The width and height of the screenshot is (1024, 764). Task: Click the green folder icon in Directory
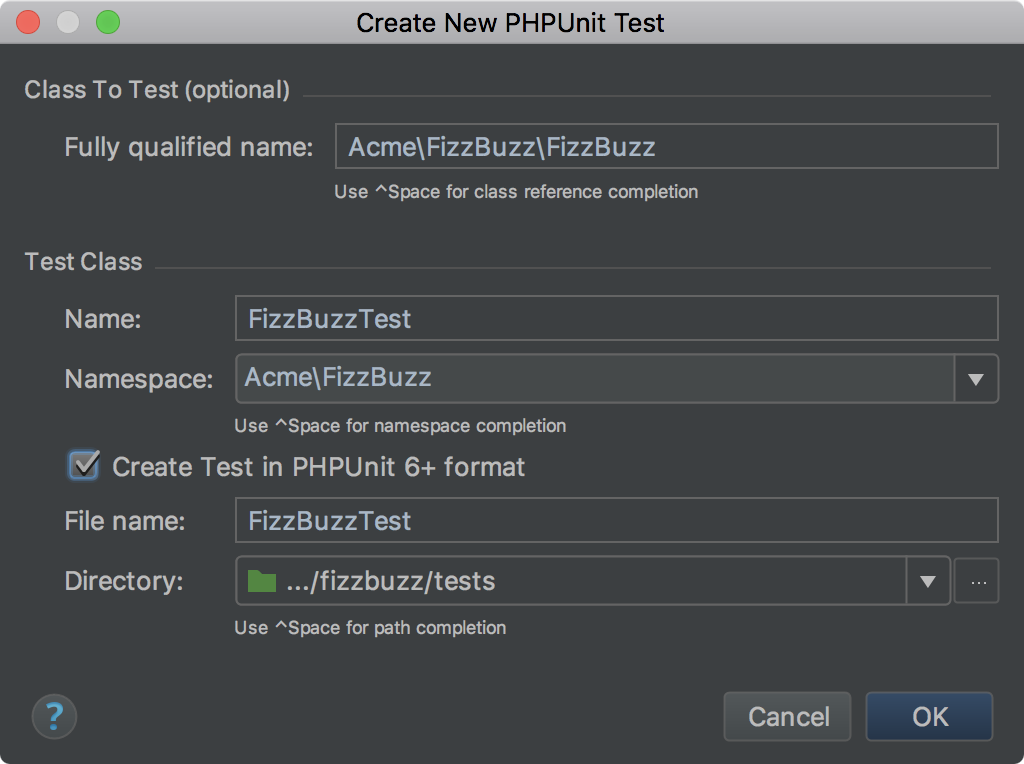coord(261,581)
